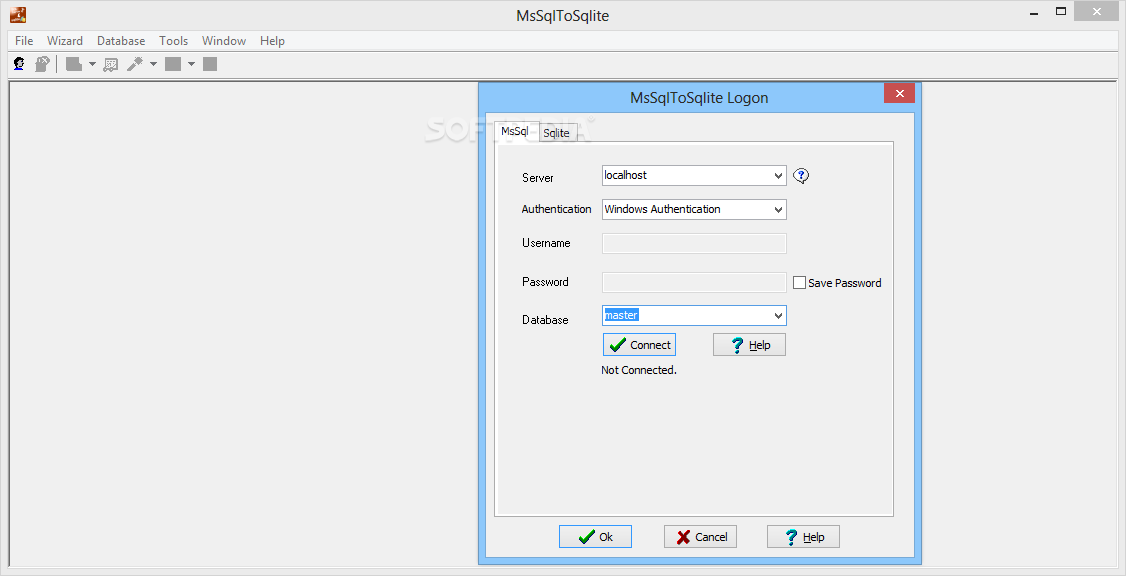Click the Help button beside Connect
Viewport: 1126px width, 576px height.
749,345
